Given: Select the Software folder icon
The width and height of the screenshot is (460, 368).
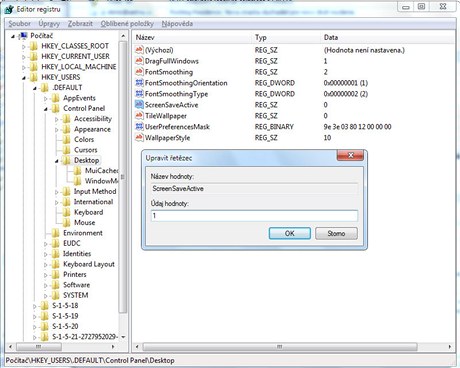Looking at the screenshot, I should [56, 285].
